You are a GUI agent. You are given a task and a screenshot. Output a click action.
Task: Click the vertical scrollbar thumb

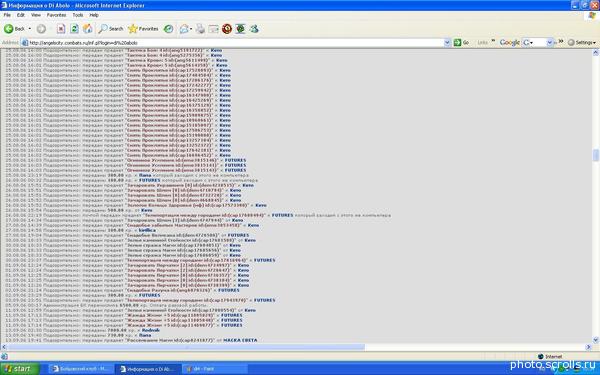point(595,155)
